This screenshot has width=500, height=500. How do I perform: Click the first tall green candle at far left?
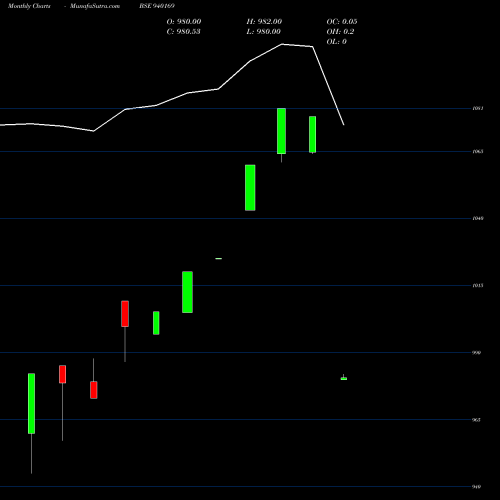(31, 403)
